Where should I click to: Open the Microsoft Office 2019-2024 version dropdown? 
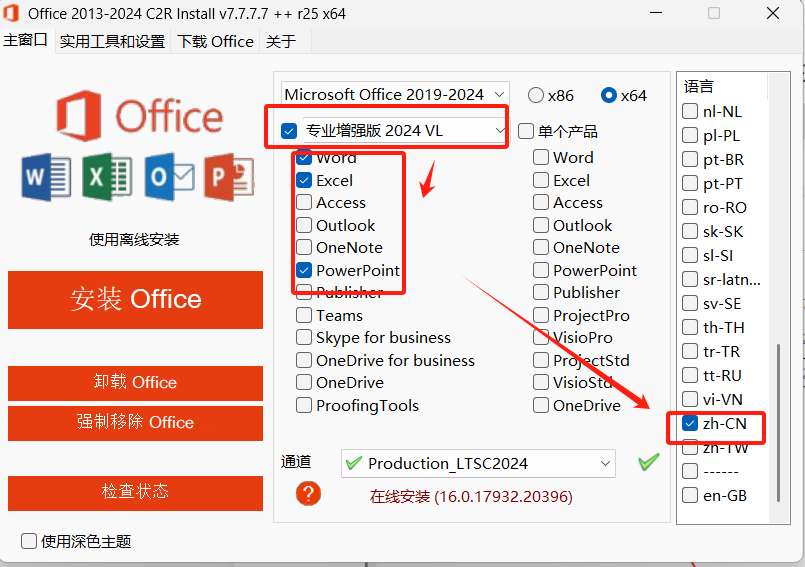pyautogui.click(x=395, y=94)
